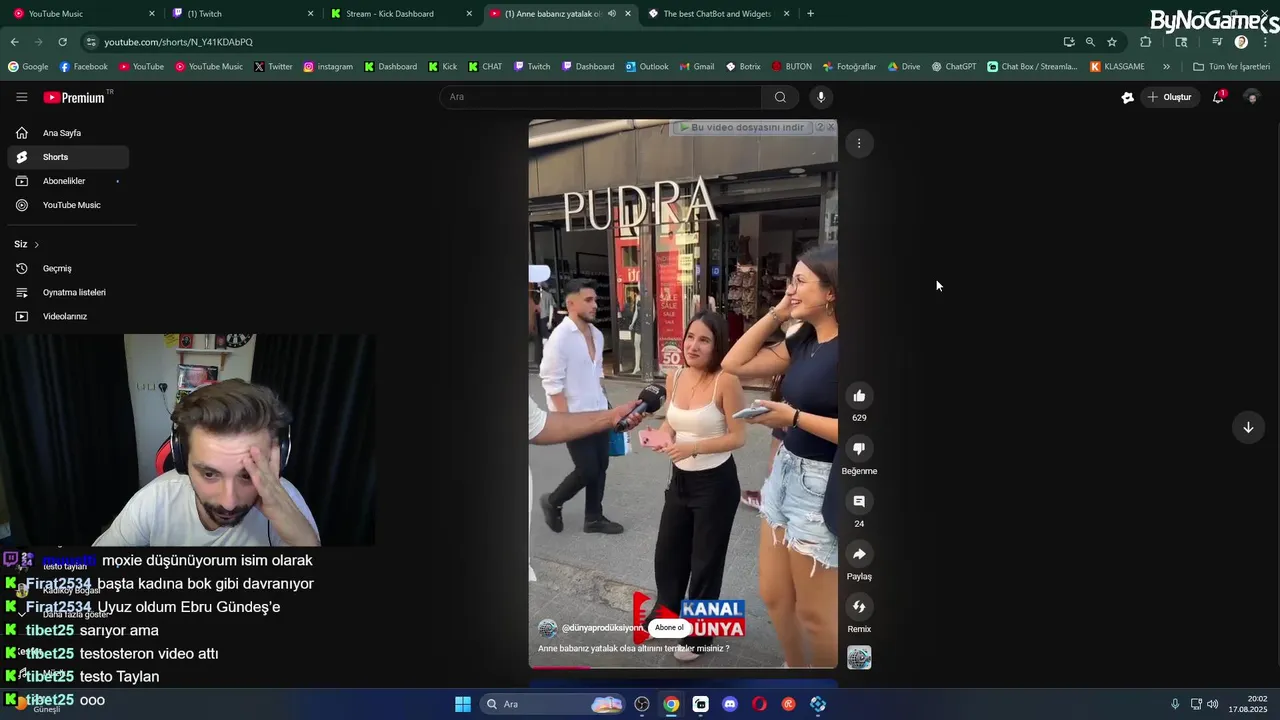1280x720 pixels.
Task: Open @dünyaprodüksiyonn channel link
Action: pos(602,628)
